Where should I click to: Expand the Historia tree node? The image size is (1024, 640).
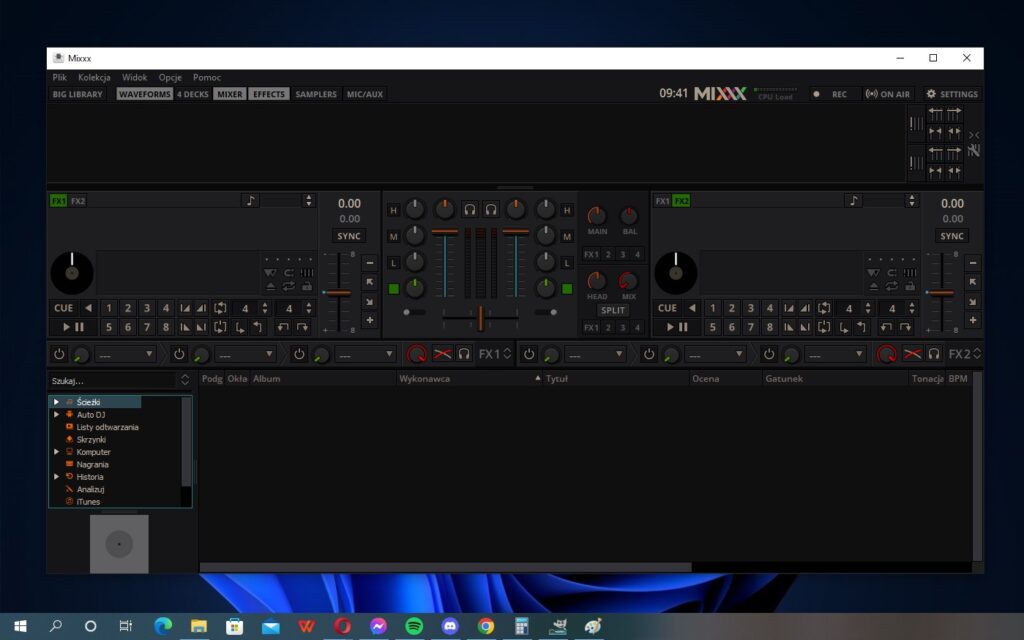click(56, 476)
